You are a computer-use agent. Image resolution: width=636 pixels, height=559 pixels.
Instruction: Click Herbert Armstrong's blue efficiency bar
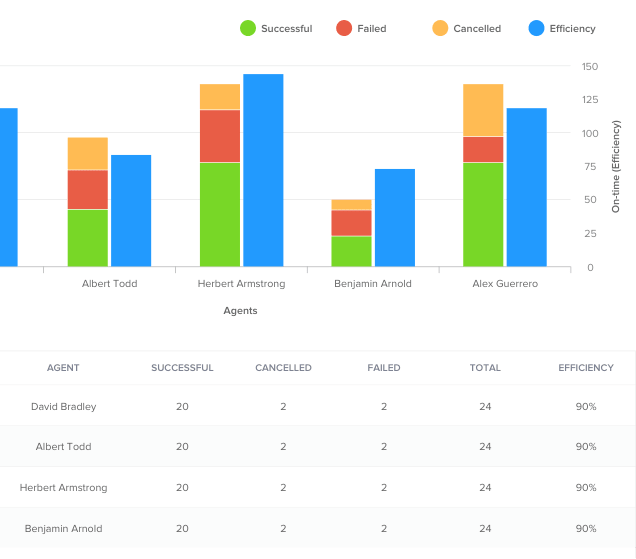pyautogui.click(x=263, y=170)
